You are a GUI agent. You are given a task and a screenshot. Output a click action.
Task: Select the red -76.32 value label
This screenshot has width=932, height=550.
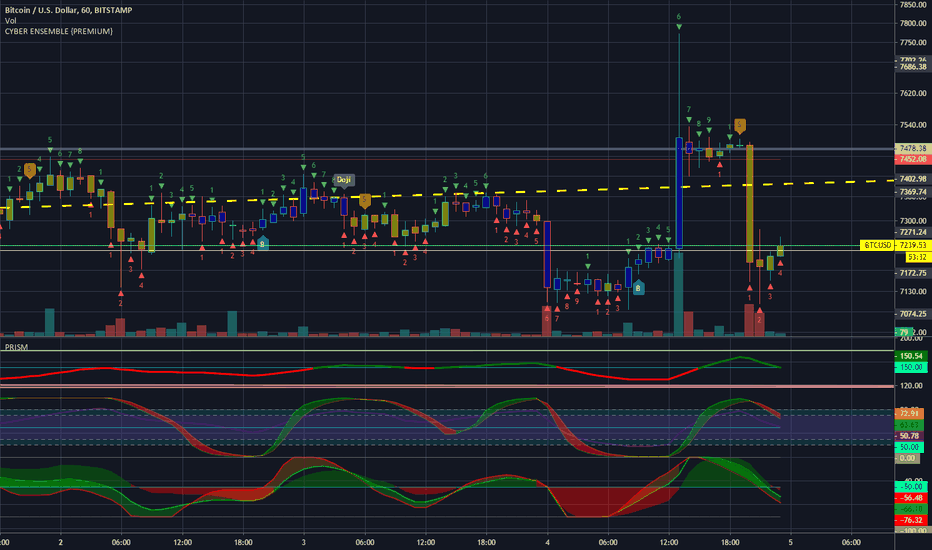click(911, 520)
